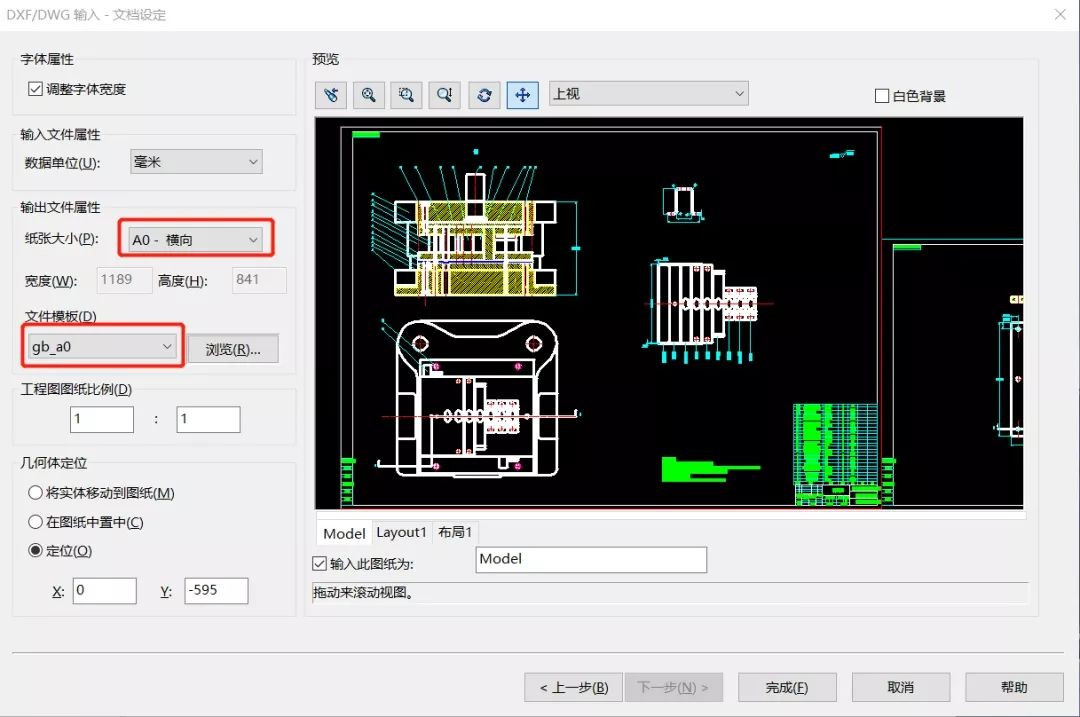1080x717 pixels.
Task: Click the 浏览 browse button
Action: [233, 349]
